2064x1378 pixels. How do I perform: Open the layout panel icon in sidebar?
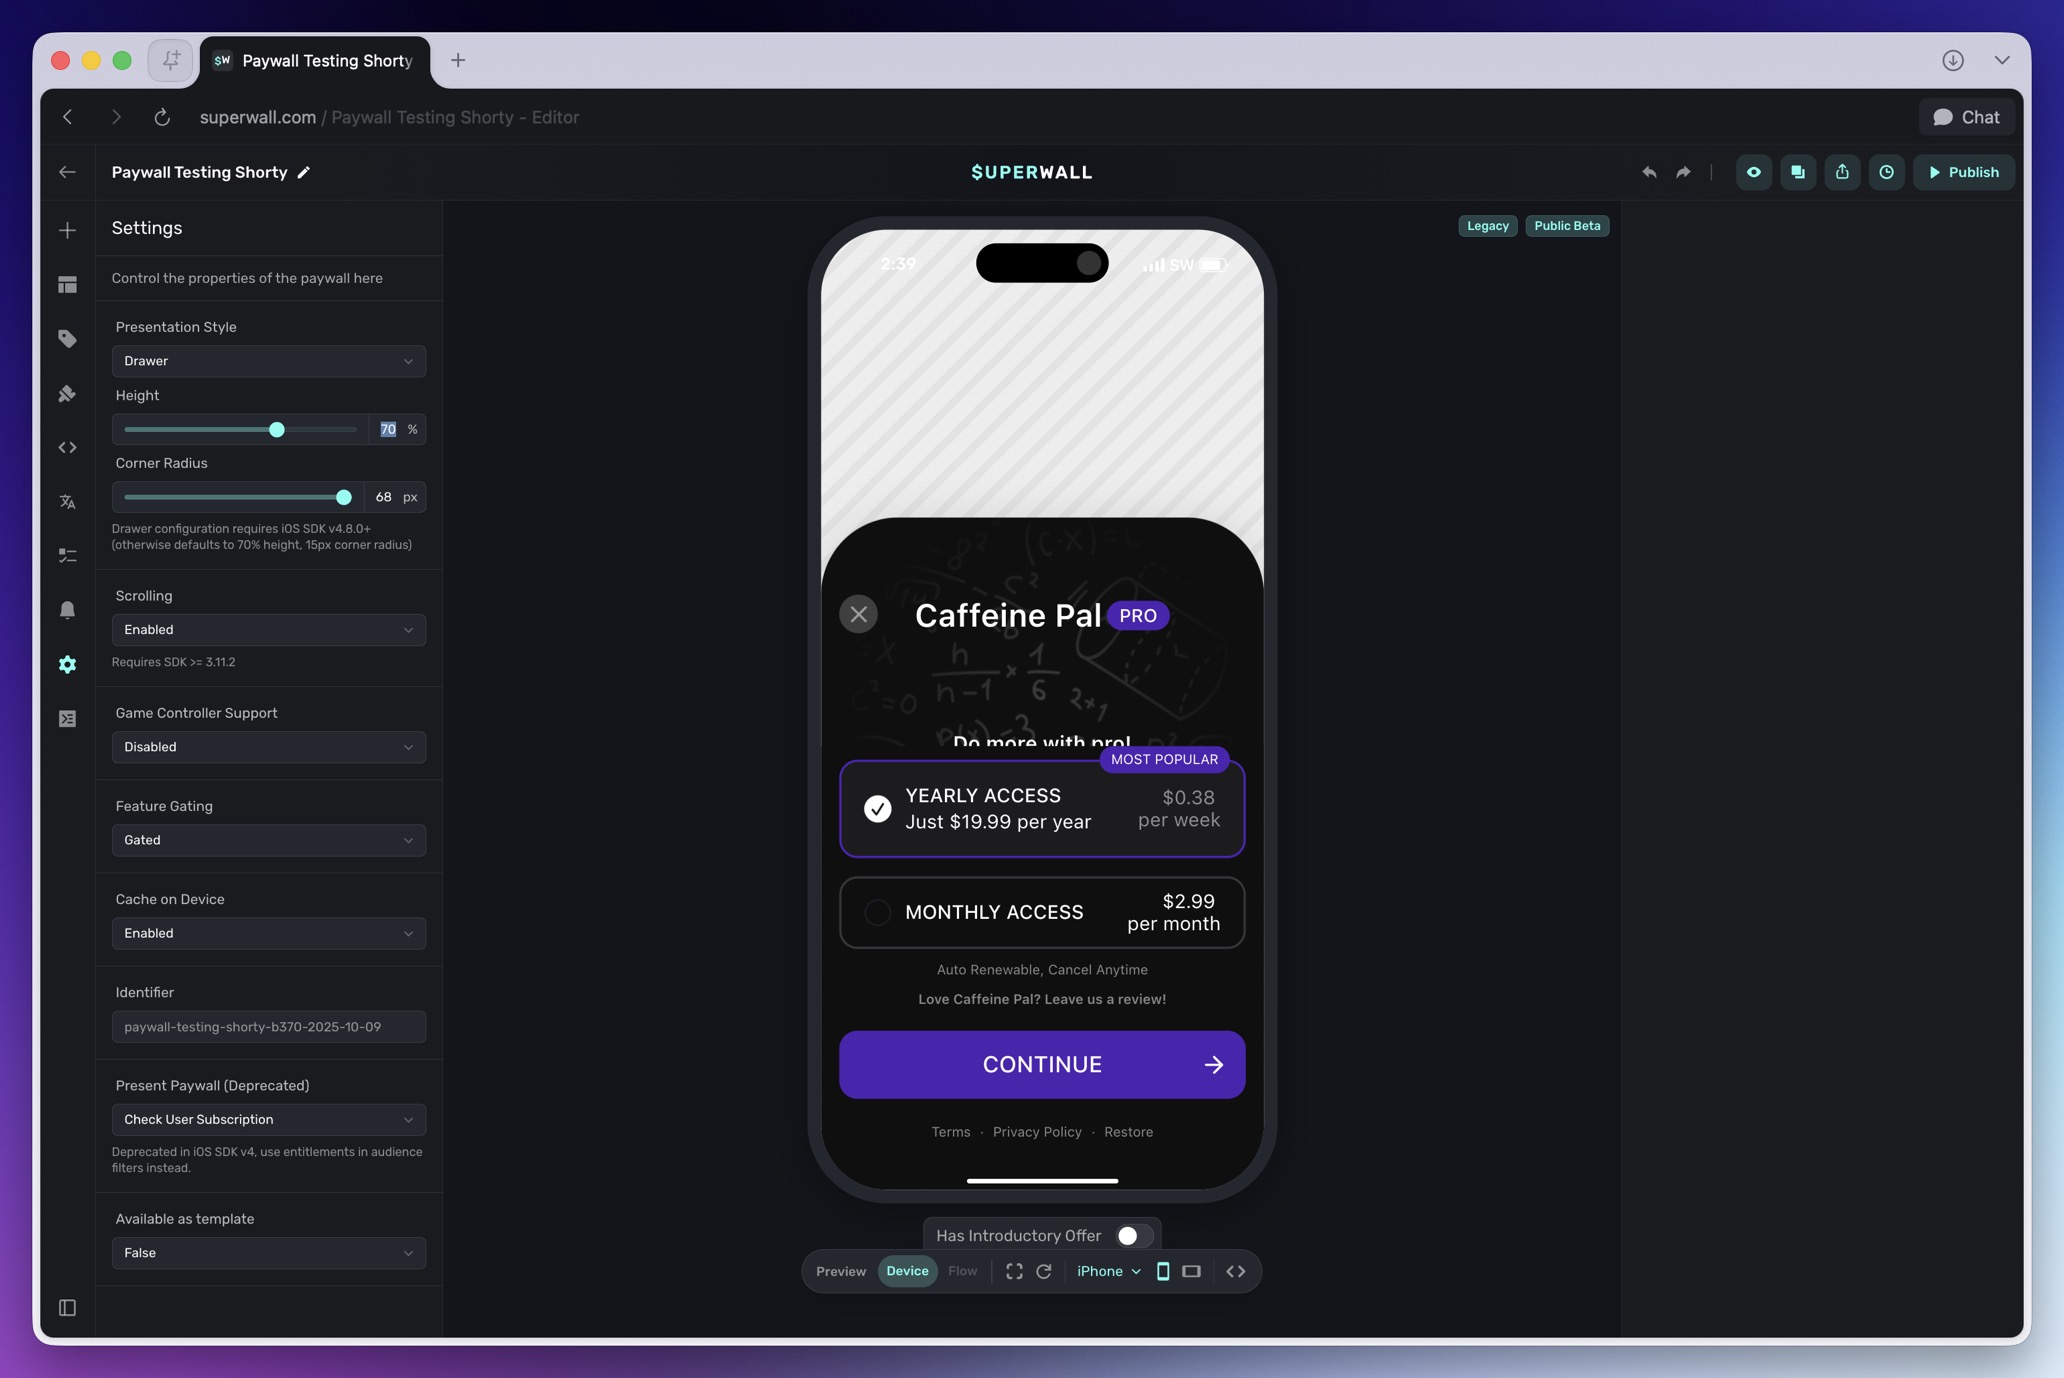click(x=67, y=285)
